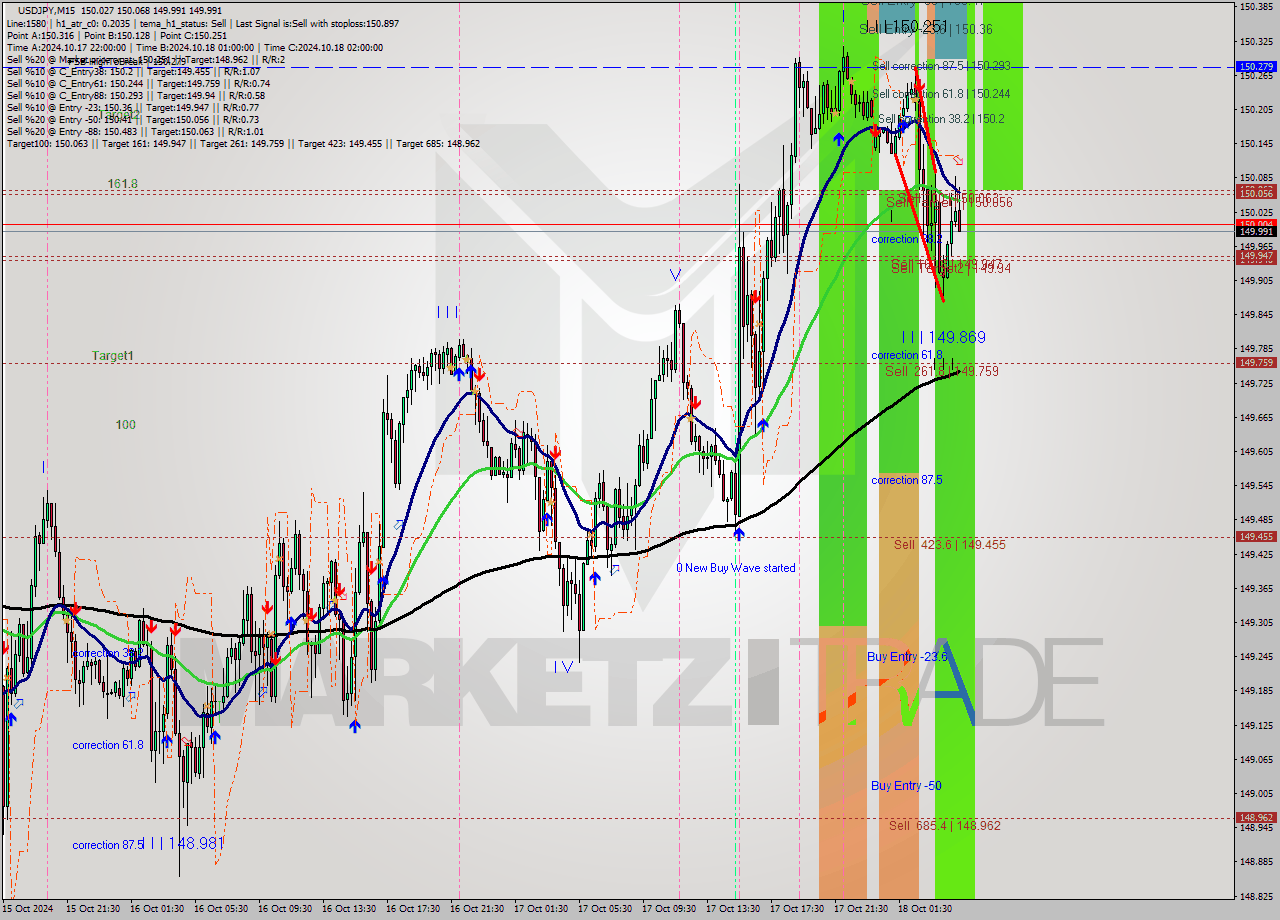Click the 149.545 price axis value
1280x920 pixels.
(x=1256, y=486)
